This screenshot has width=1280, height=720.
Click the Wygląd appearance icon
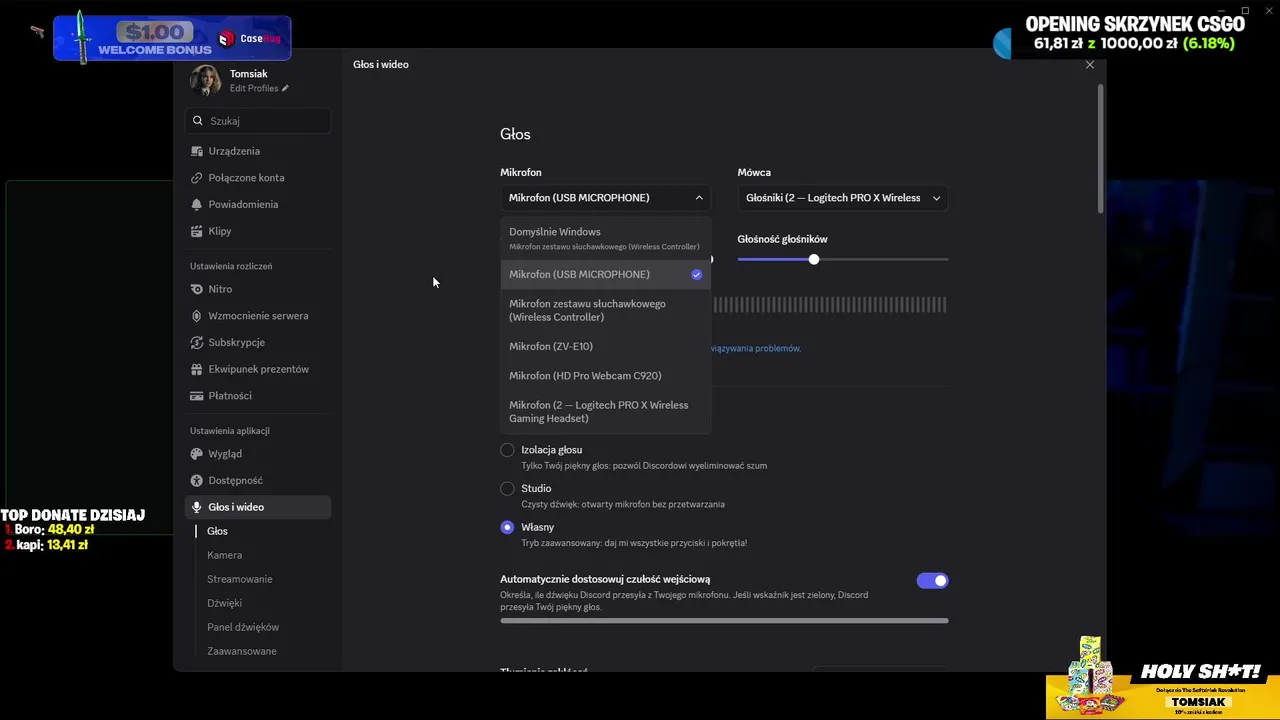pyautogui.click(x=197, y=454)
